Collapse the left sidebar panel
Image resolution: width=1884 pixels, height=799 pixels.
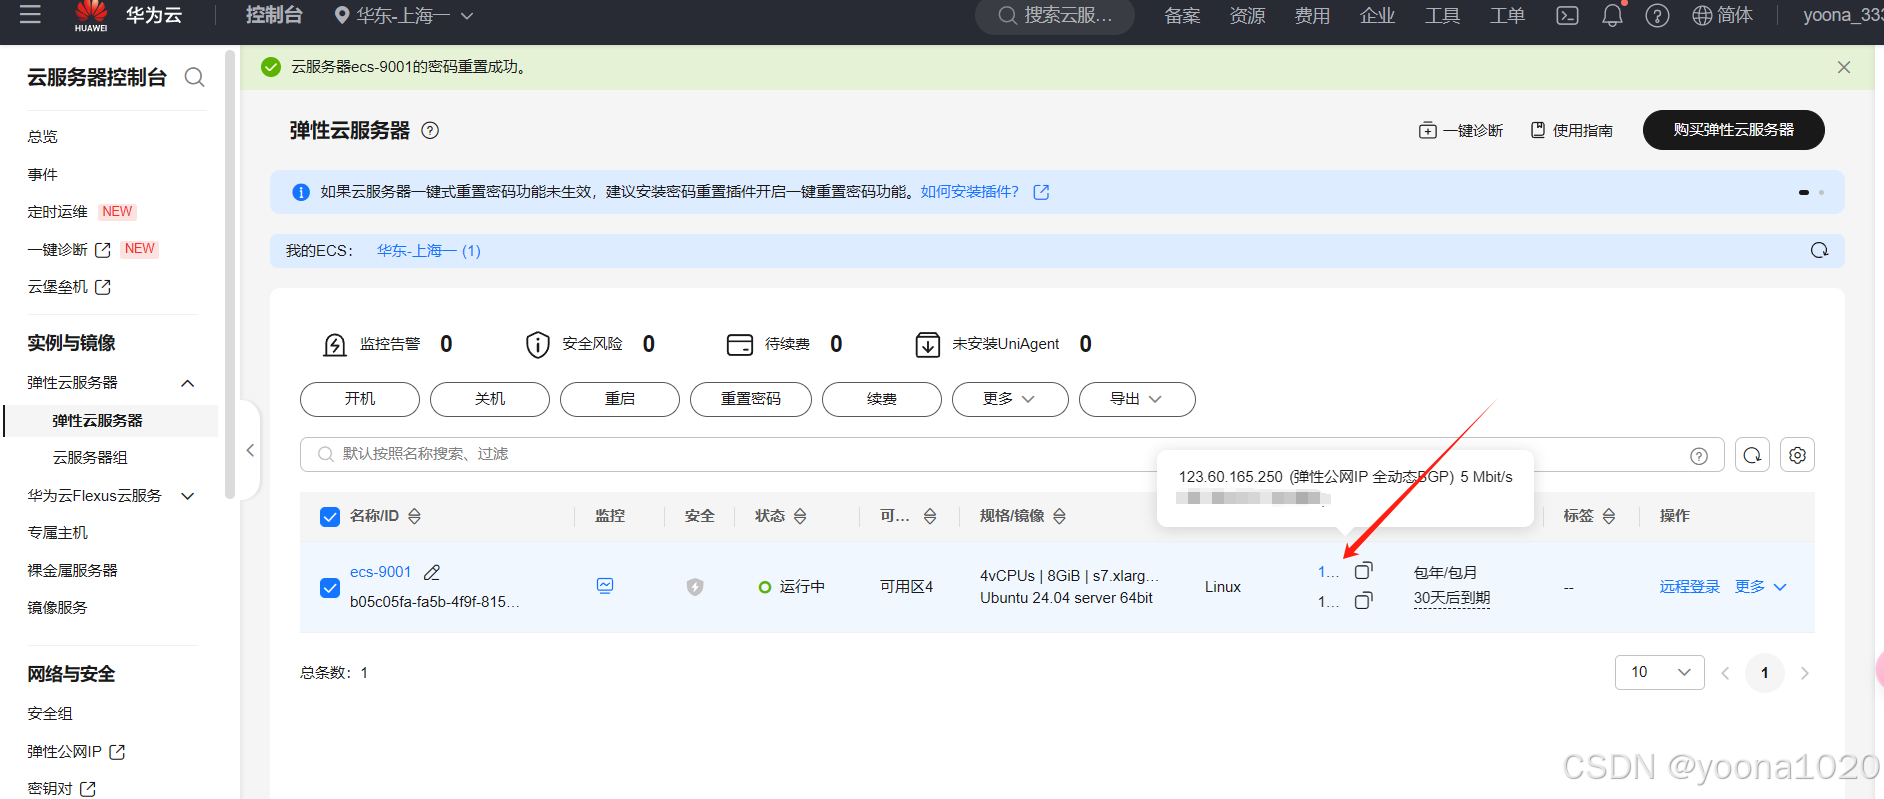pos(250,451)
